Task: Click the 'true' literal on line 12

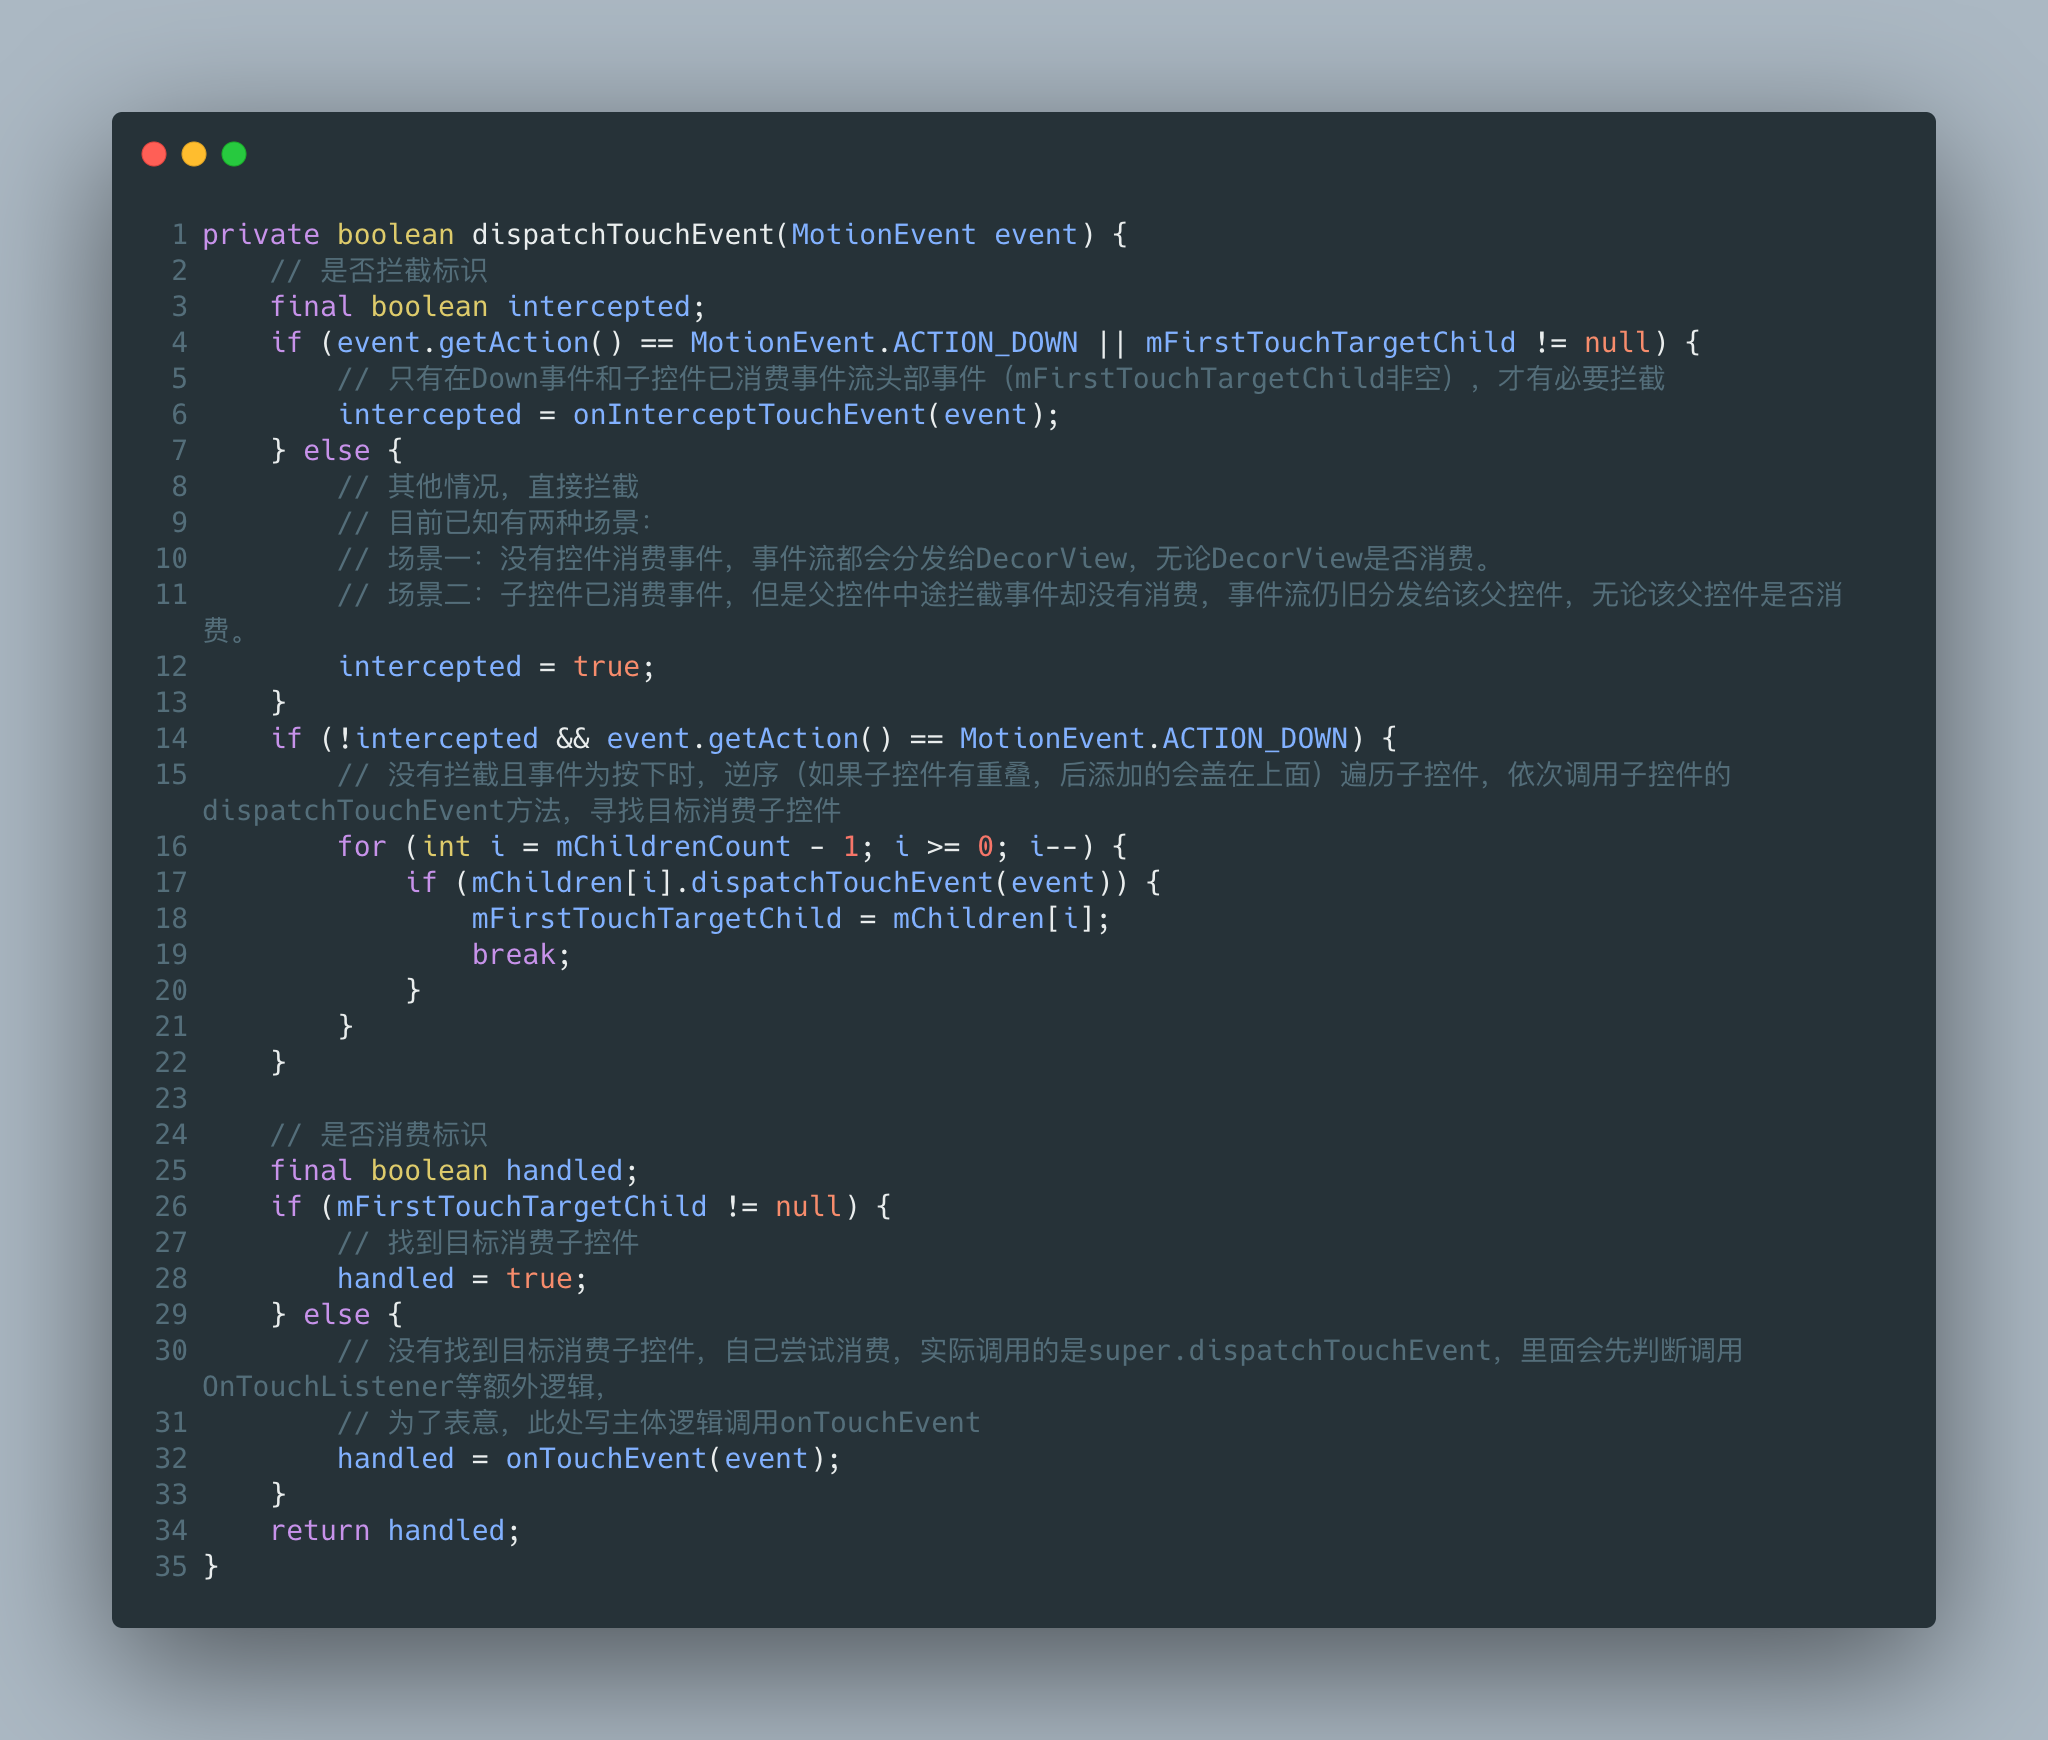Action: [x=606, y=667]
